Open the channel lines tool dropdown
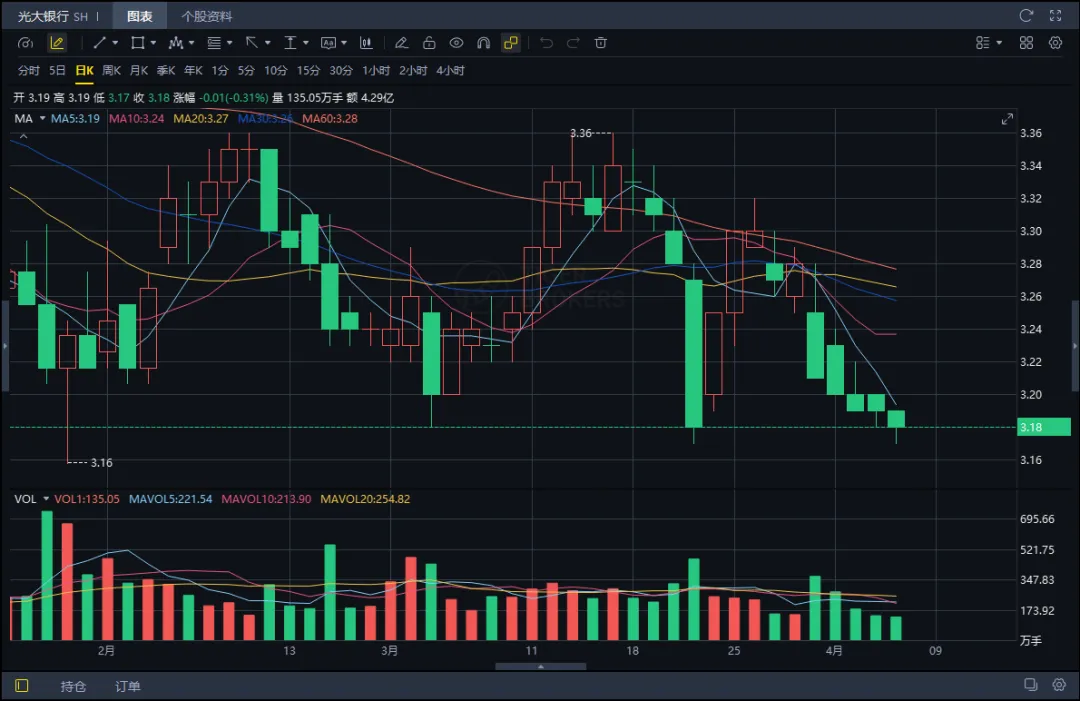 [x=229, y=43]
